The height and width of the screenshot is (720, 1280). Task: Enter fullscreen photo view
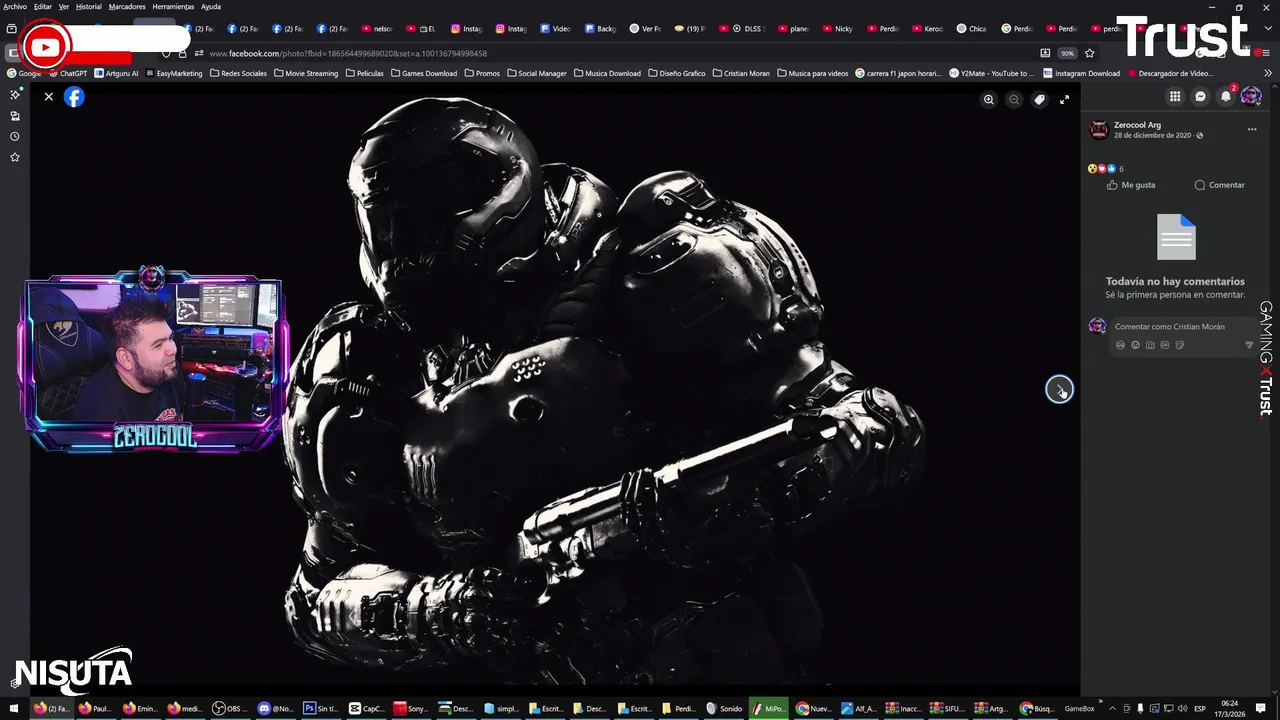point(1064,99)
